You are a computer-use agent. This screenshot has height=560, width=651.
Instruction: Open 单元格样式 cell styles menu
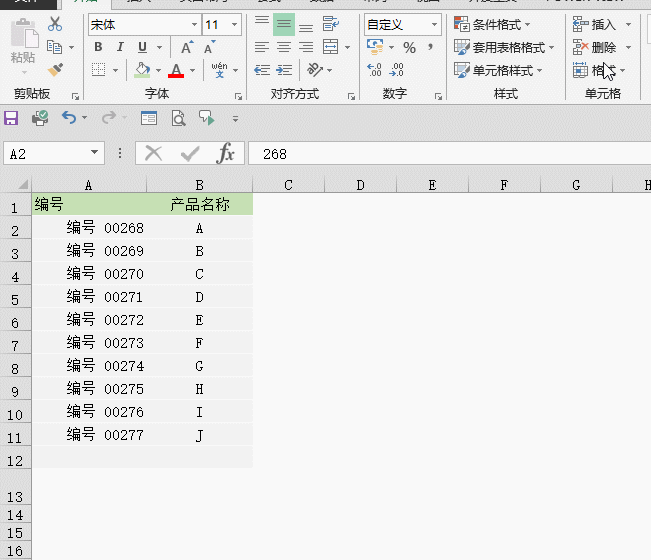498,70
